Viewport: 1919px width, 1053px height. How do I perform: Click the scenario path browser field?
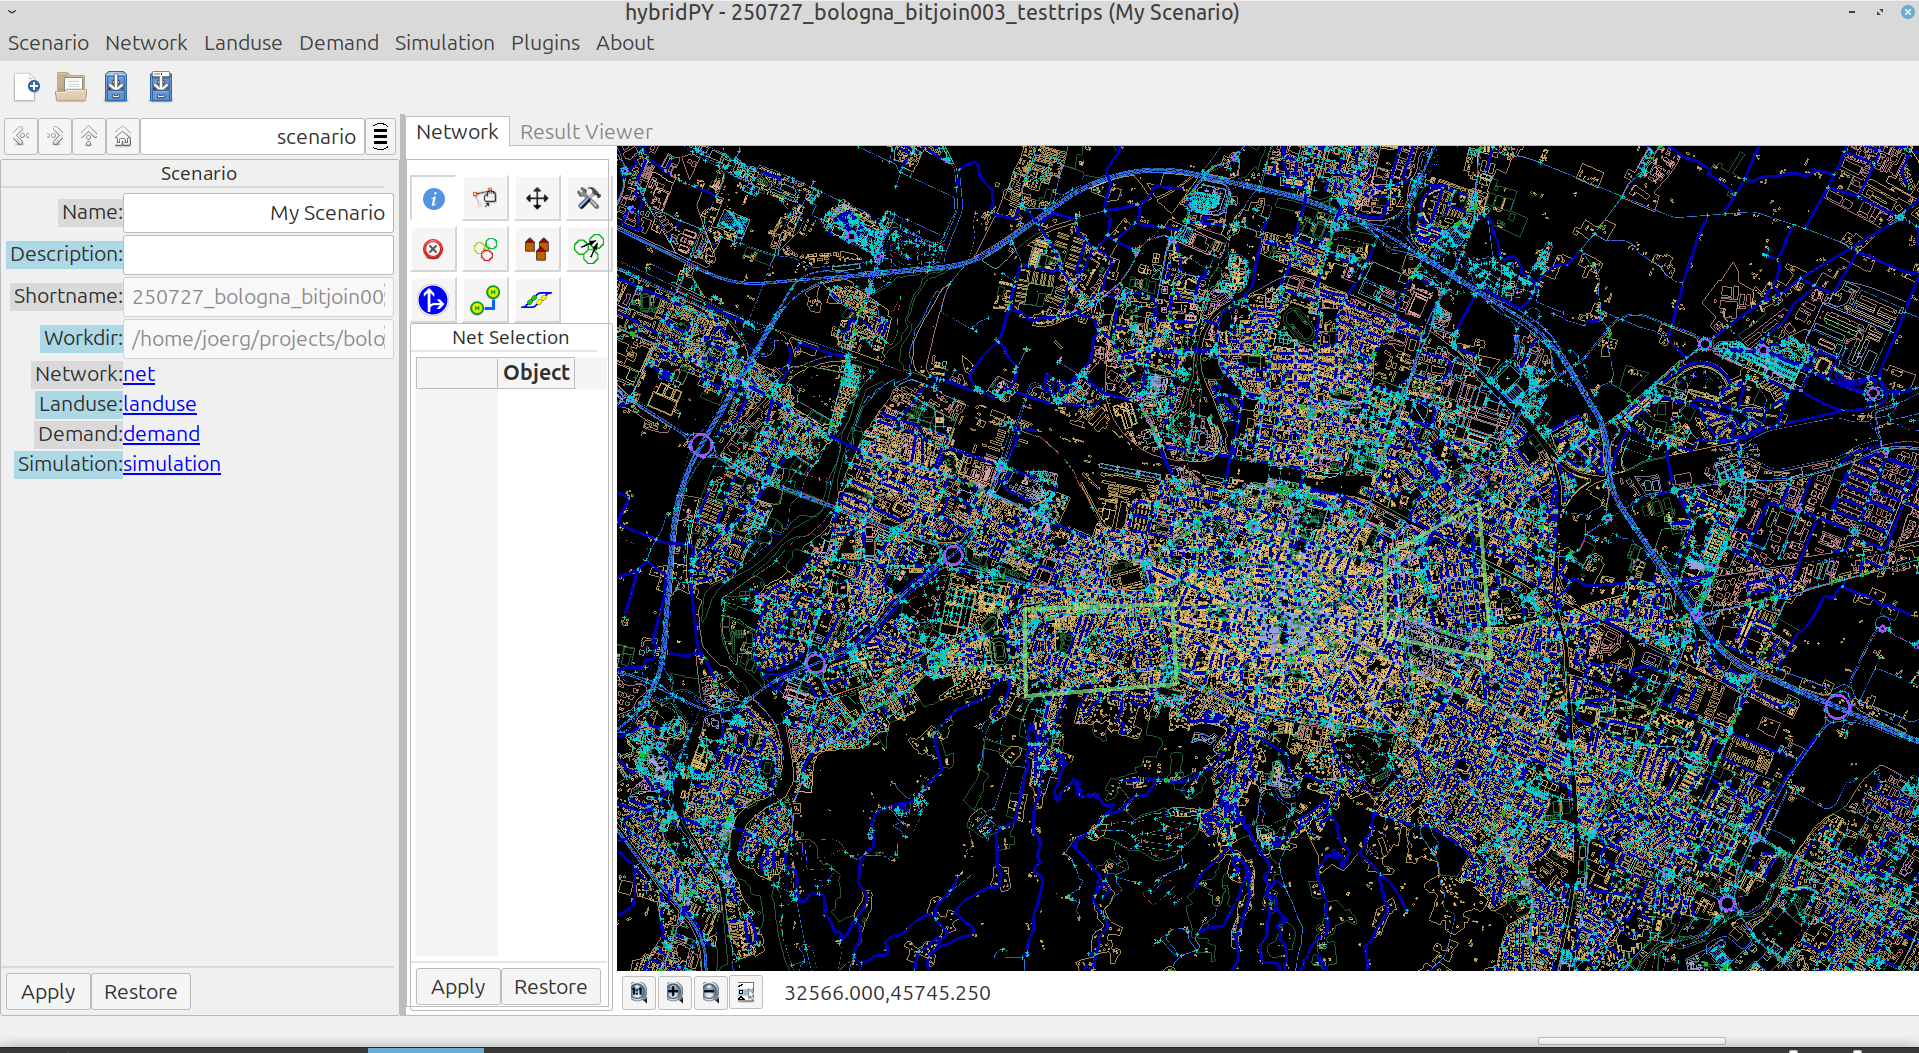tap(252, 137)
